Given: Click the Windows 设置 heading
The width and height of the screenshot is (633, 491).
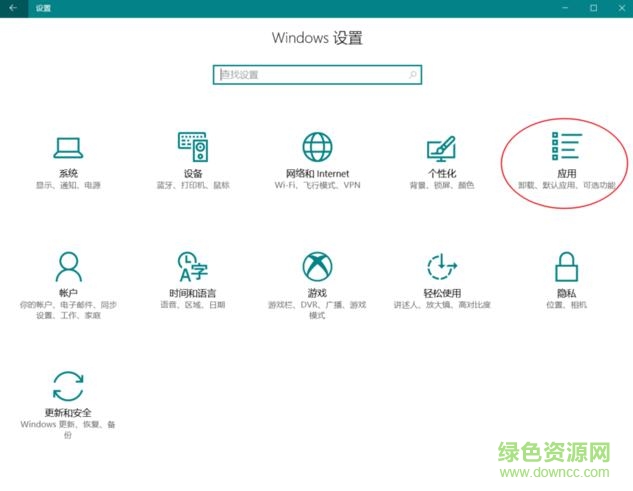Looking at the screenshot, I should [x=317, y=38].
